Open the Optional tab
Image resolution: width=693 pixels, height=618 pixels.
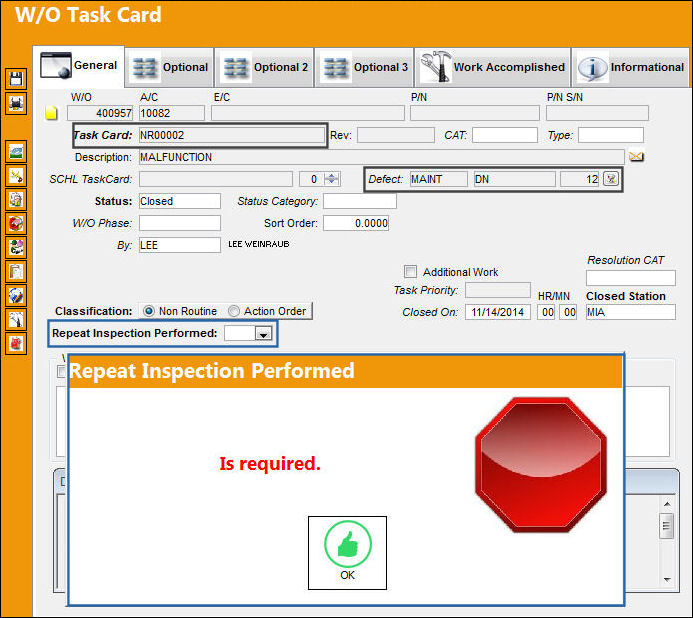coord(170,68)
